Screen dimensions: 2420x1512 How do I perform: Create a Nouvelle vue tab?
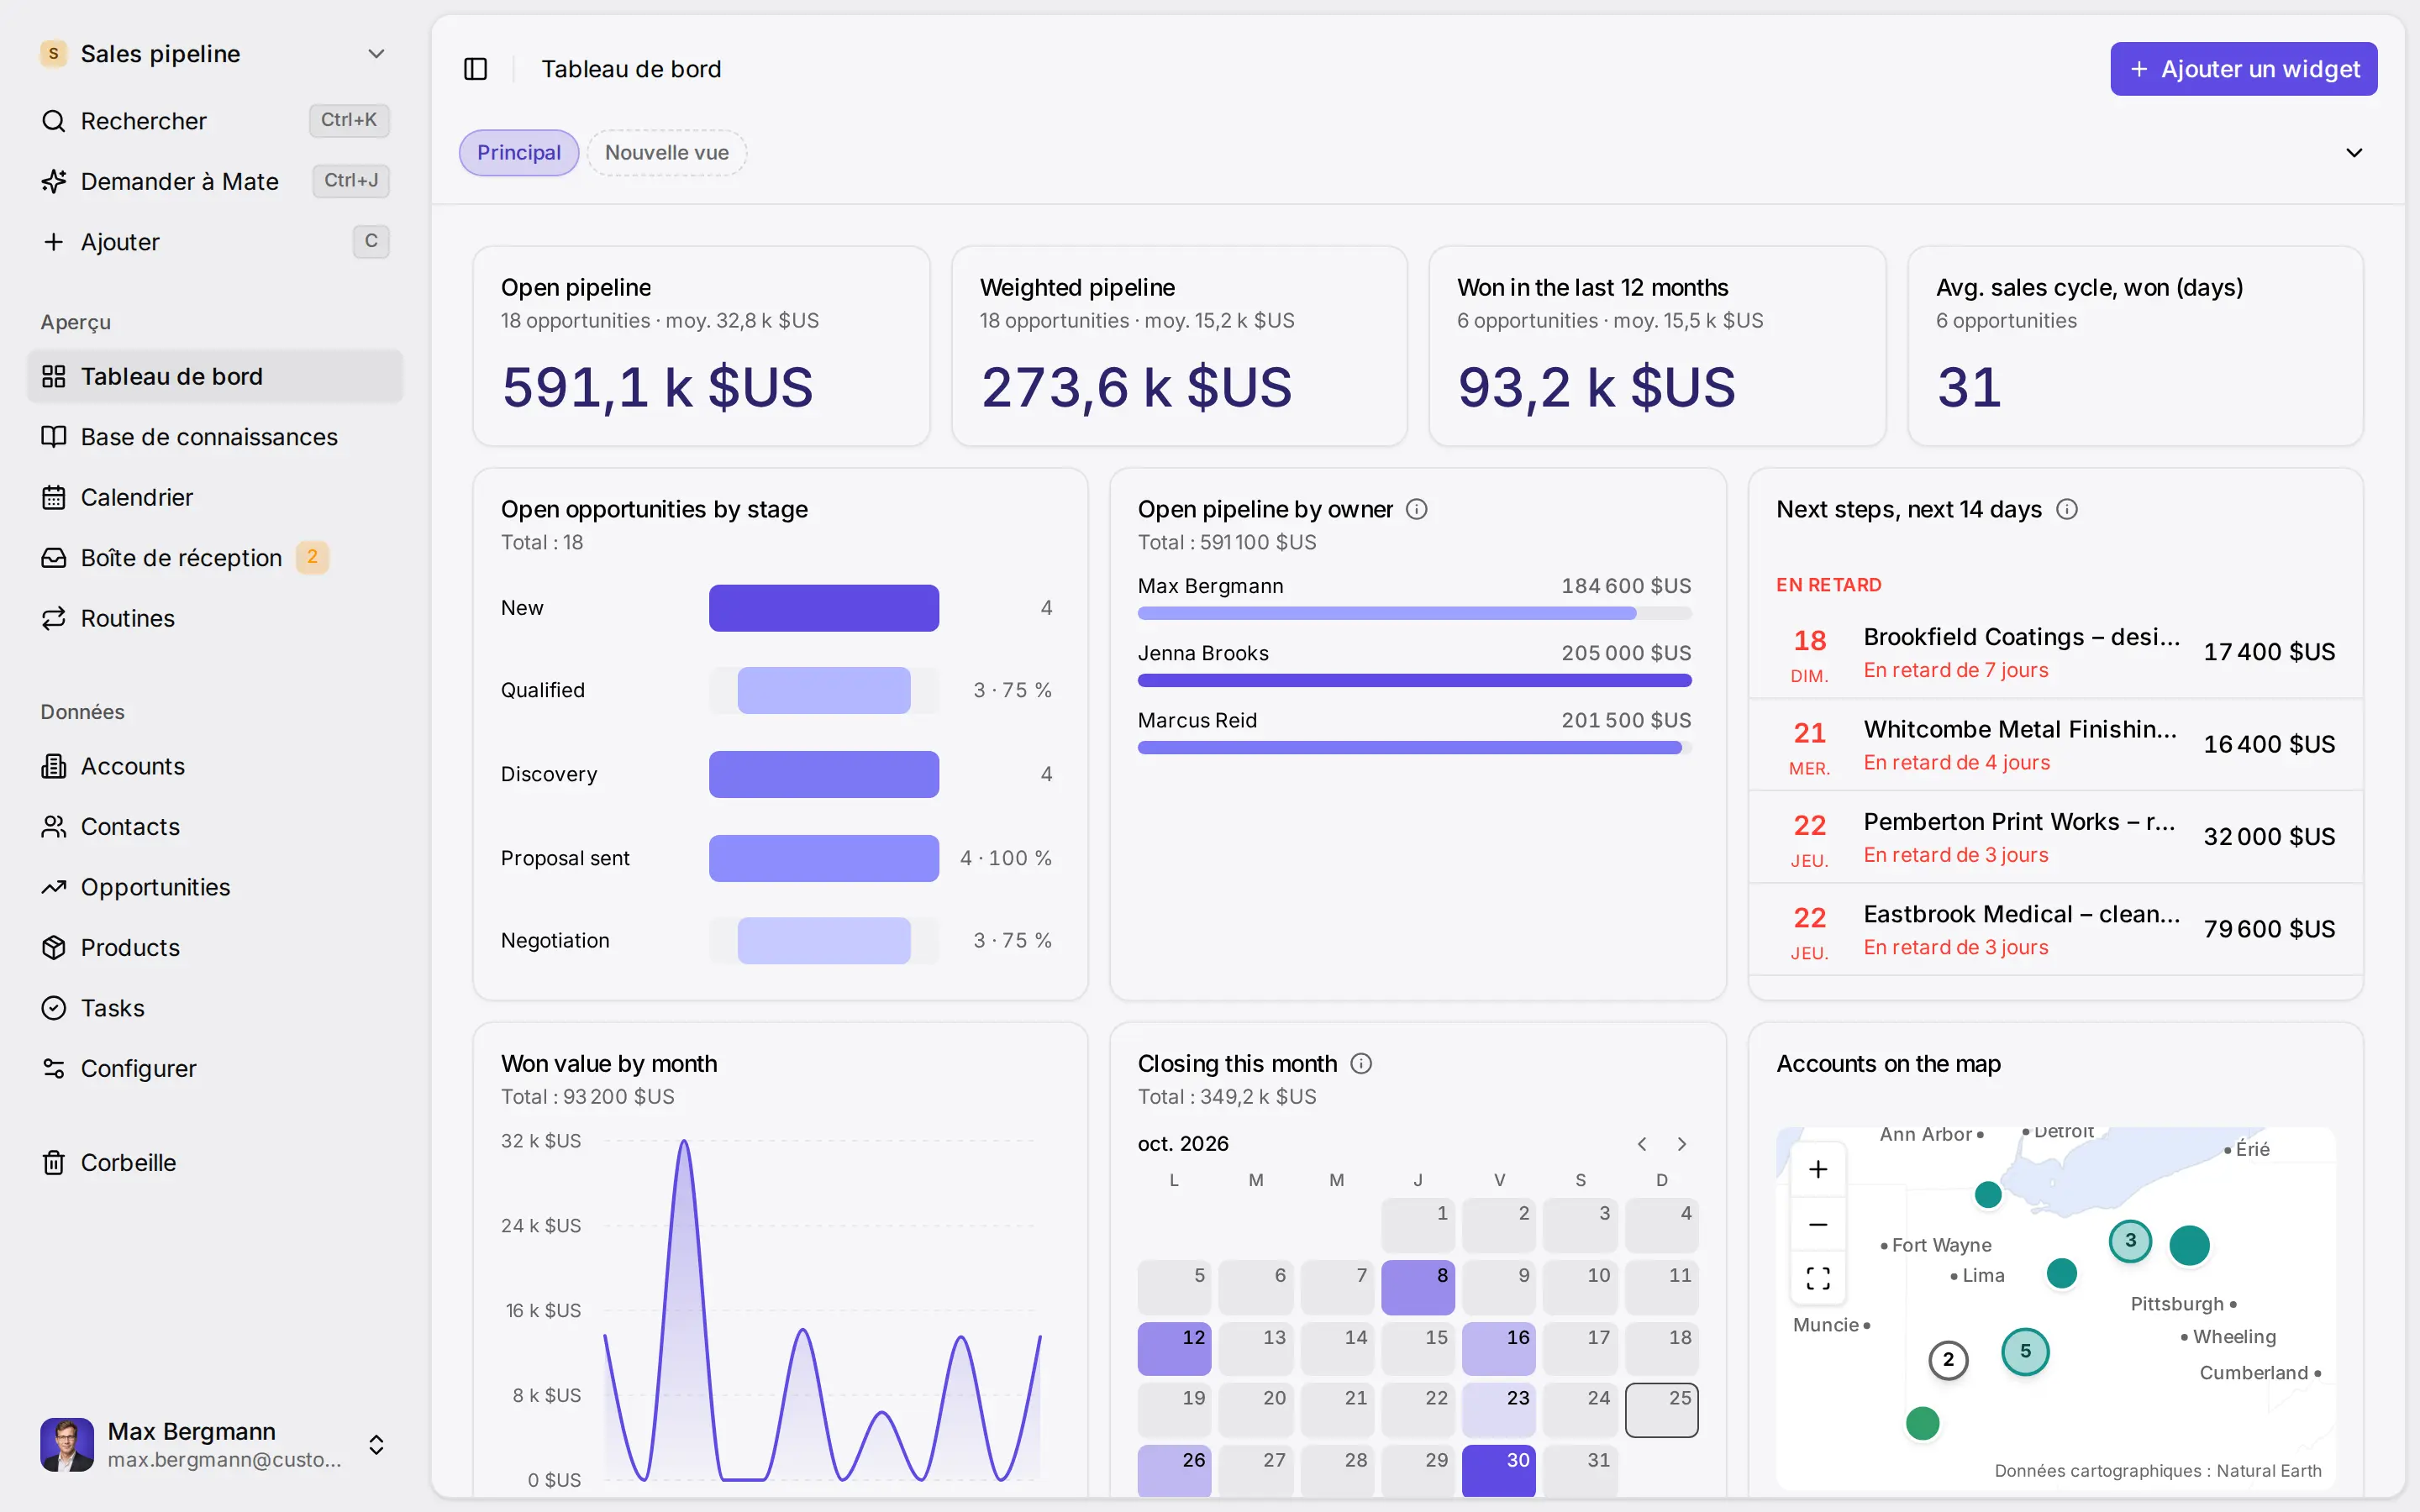coord(666,153)
